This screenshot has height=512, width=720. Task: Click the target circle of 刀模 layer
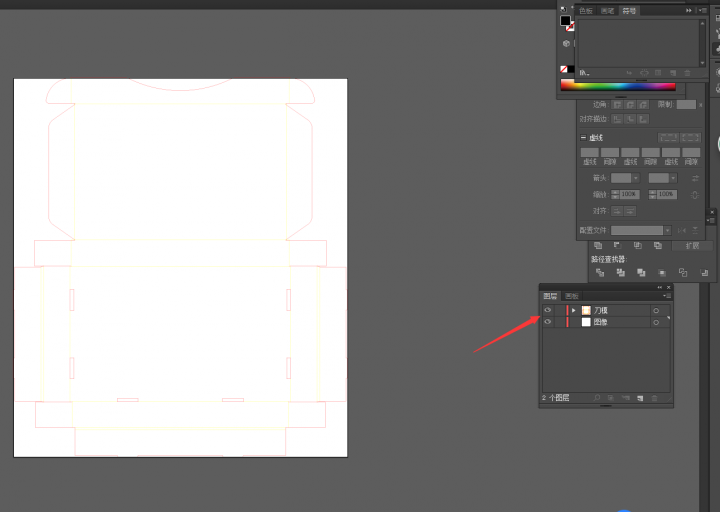pos(656,310)
